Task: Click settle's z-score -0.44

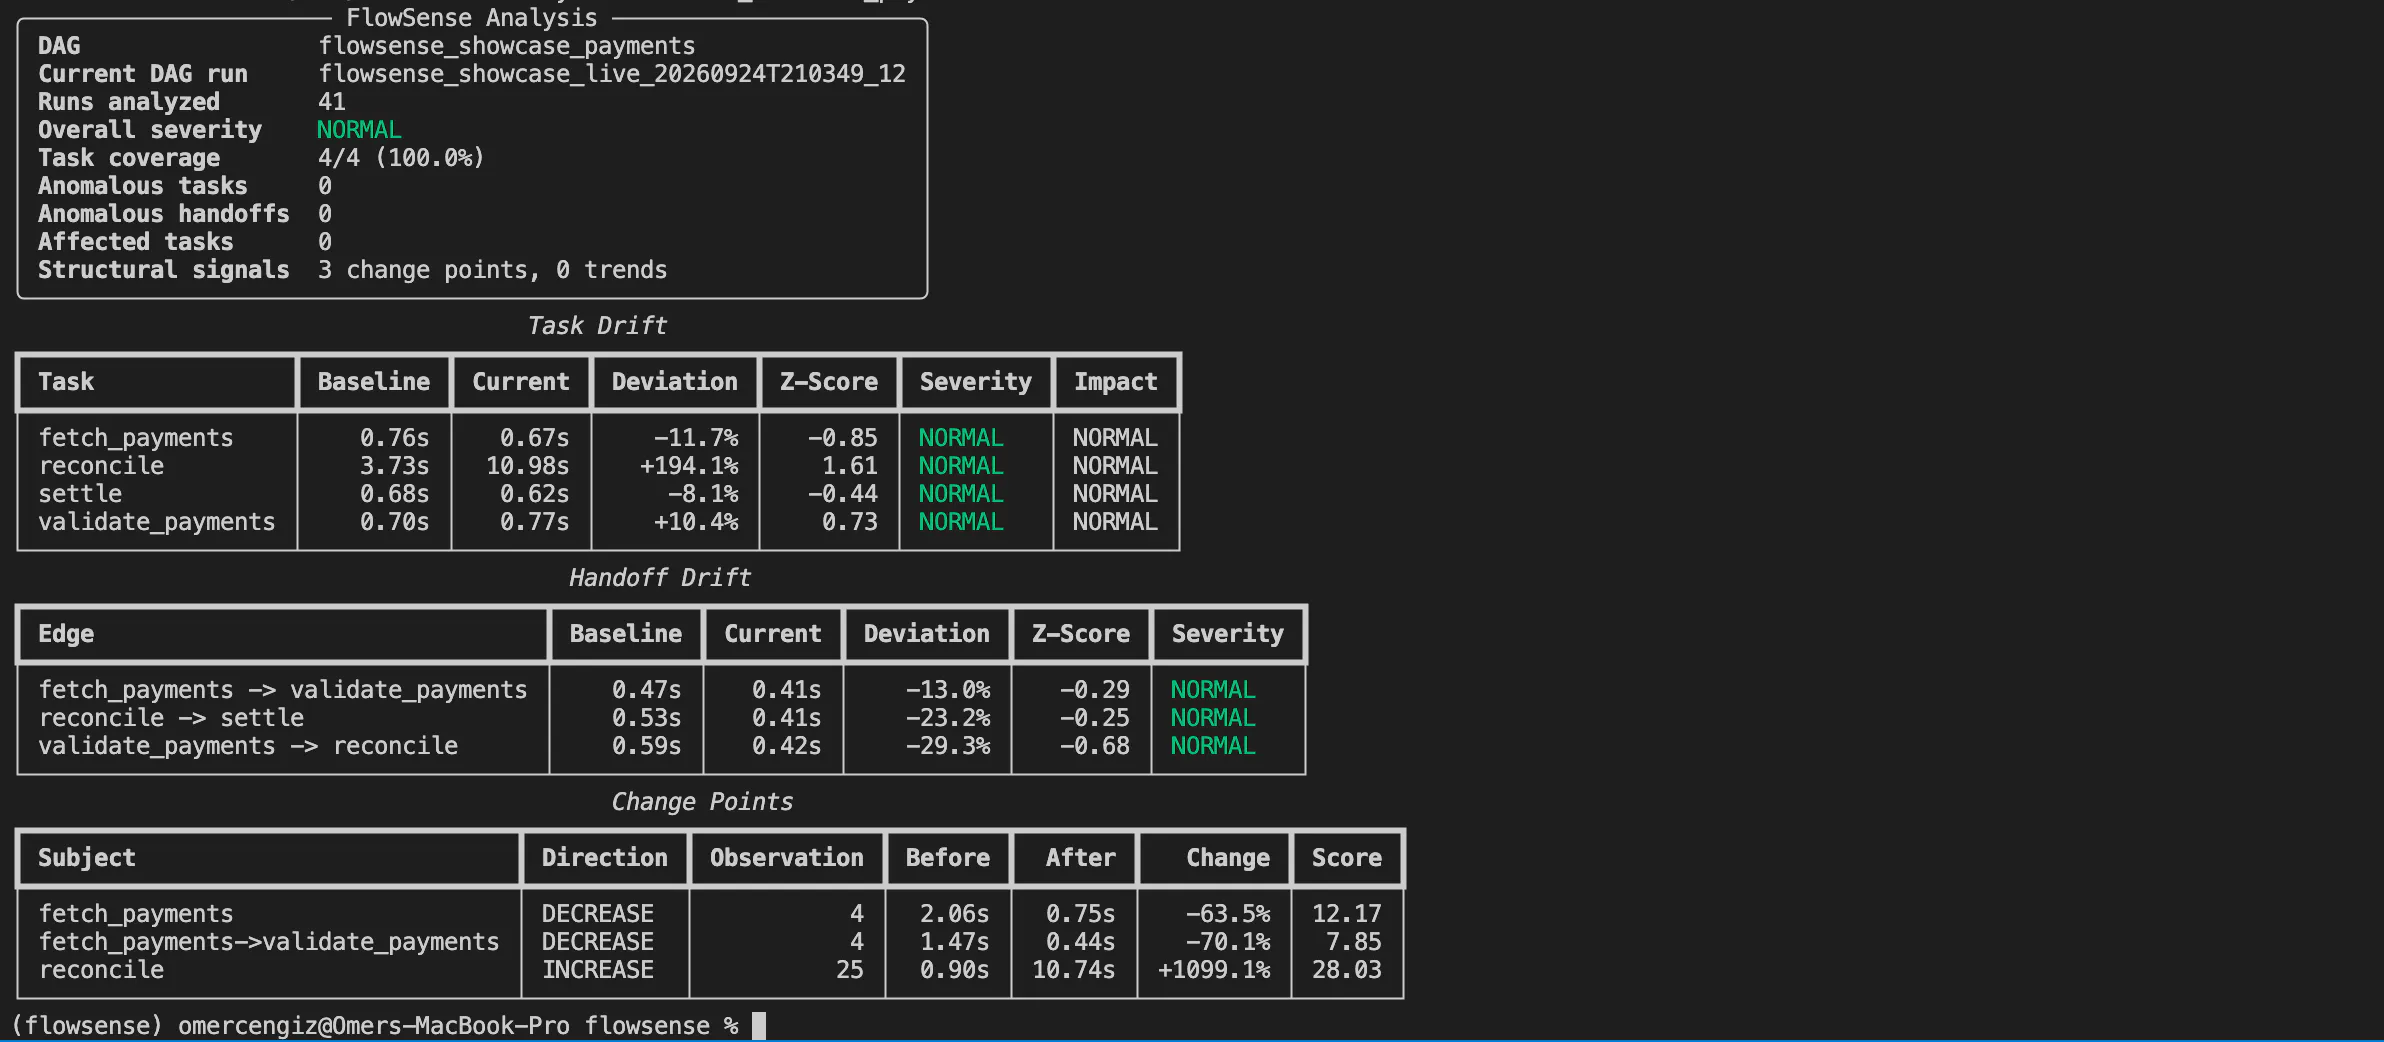Action: pyautogui.click(x=843, y=494)
